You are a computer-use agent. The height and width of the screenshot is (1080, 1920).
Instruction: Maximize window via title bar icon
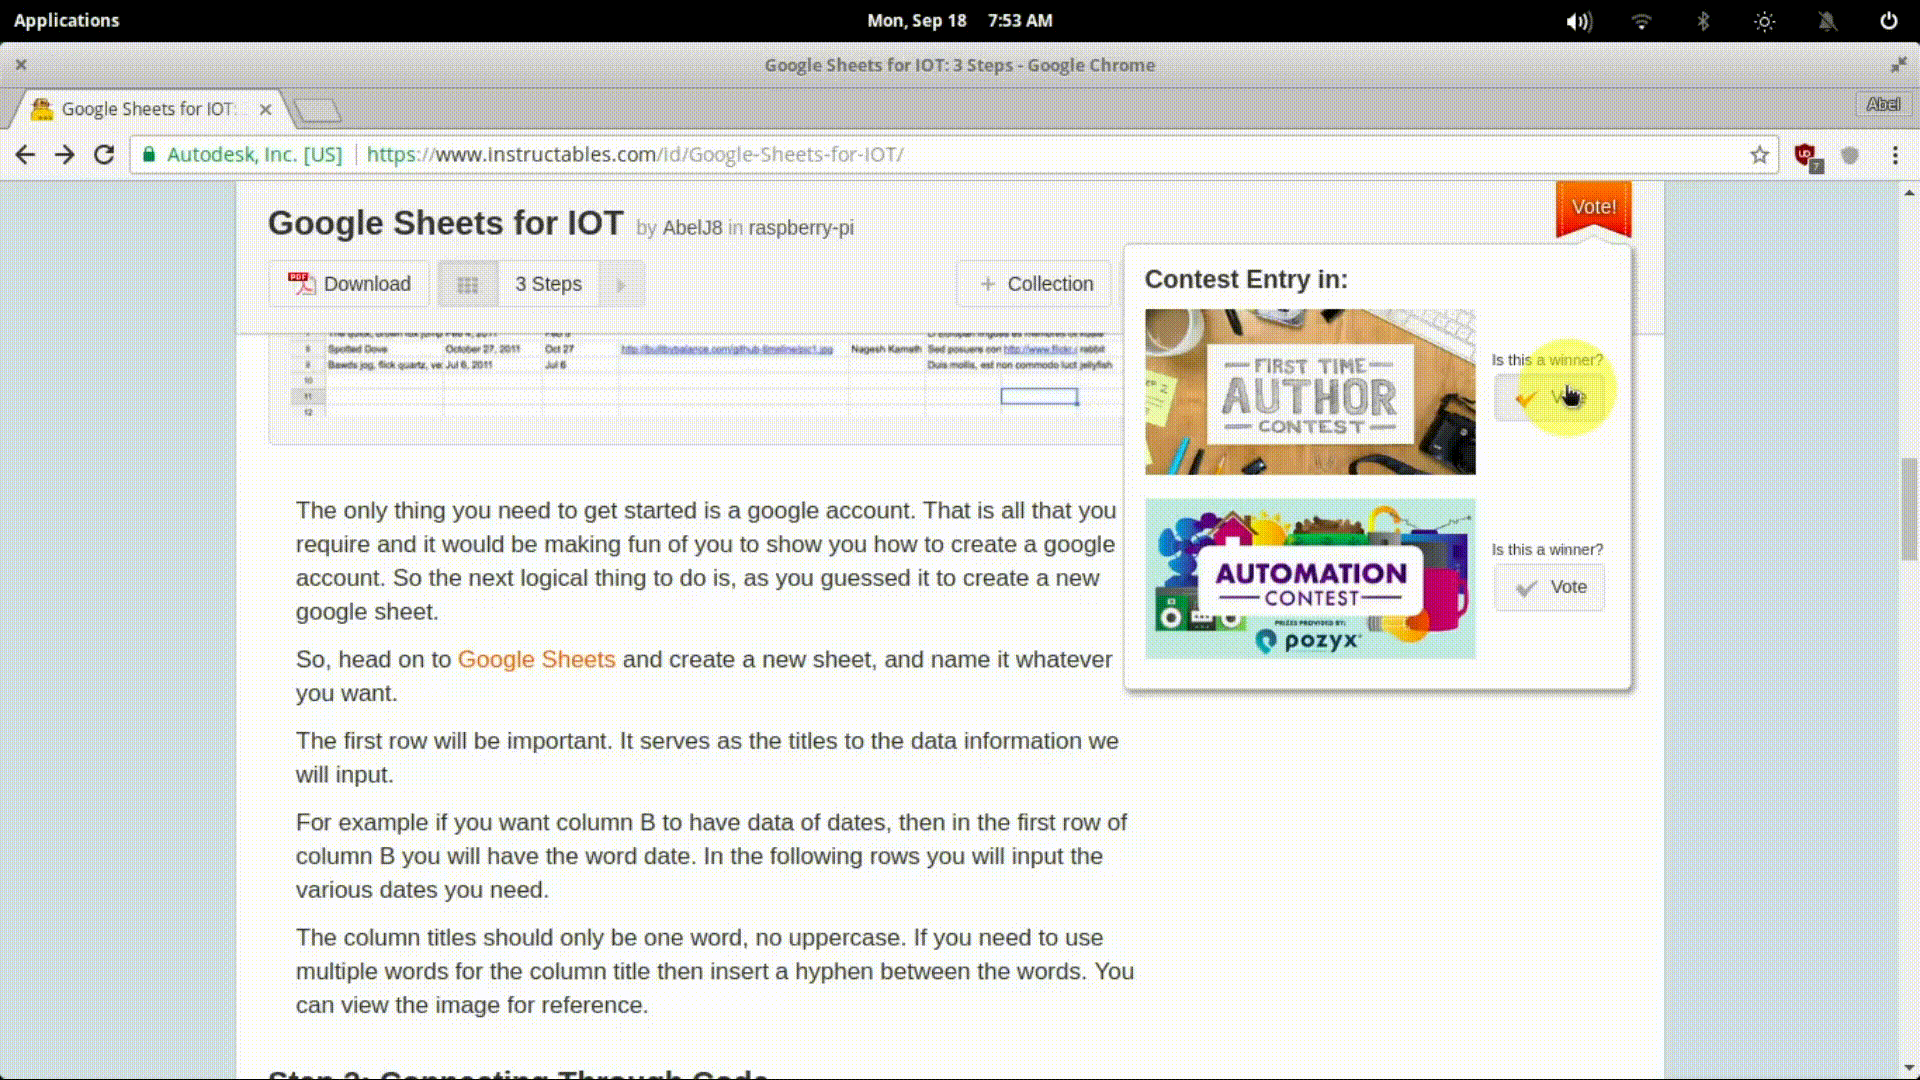[x=1898, y=65]
